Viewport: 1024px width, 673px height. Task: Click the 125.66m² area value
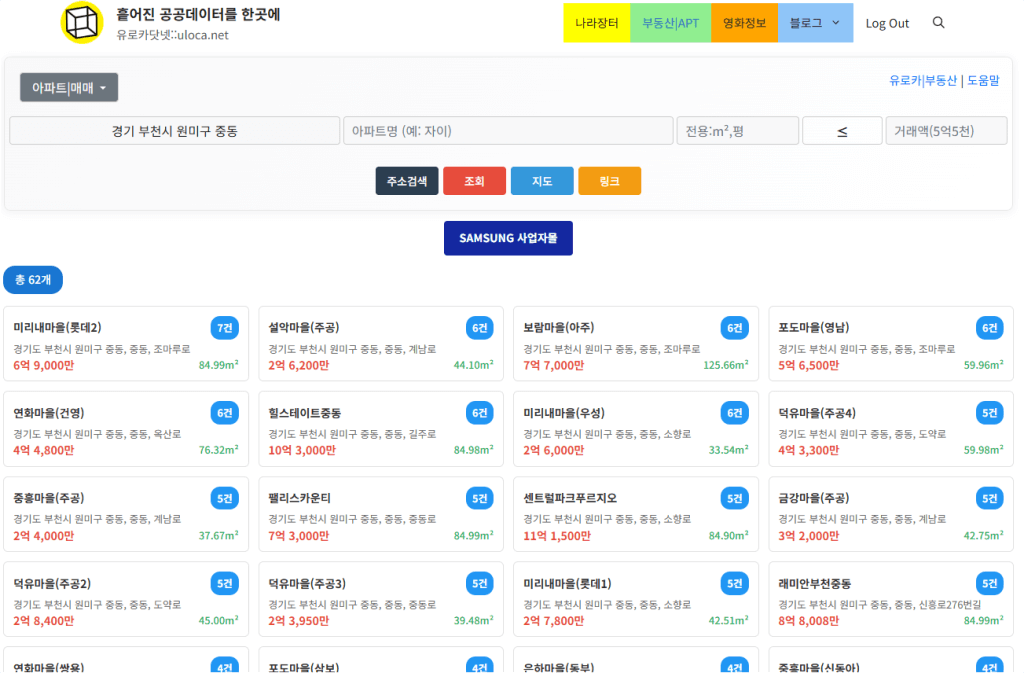726,365
